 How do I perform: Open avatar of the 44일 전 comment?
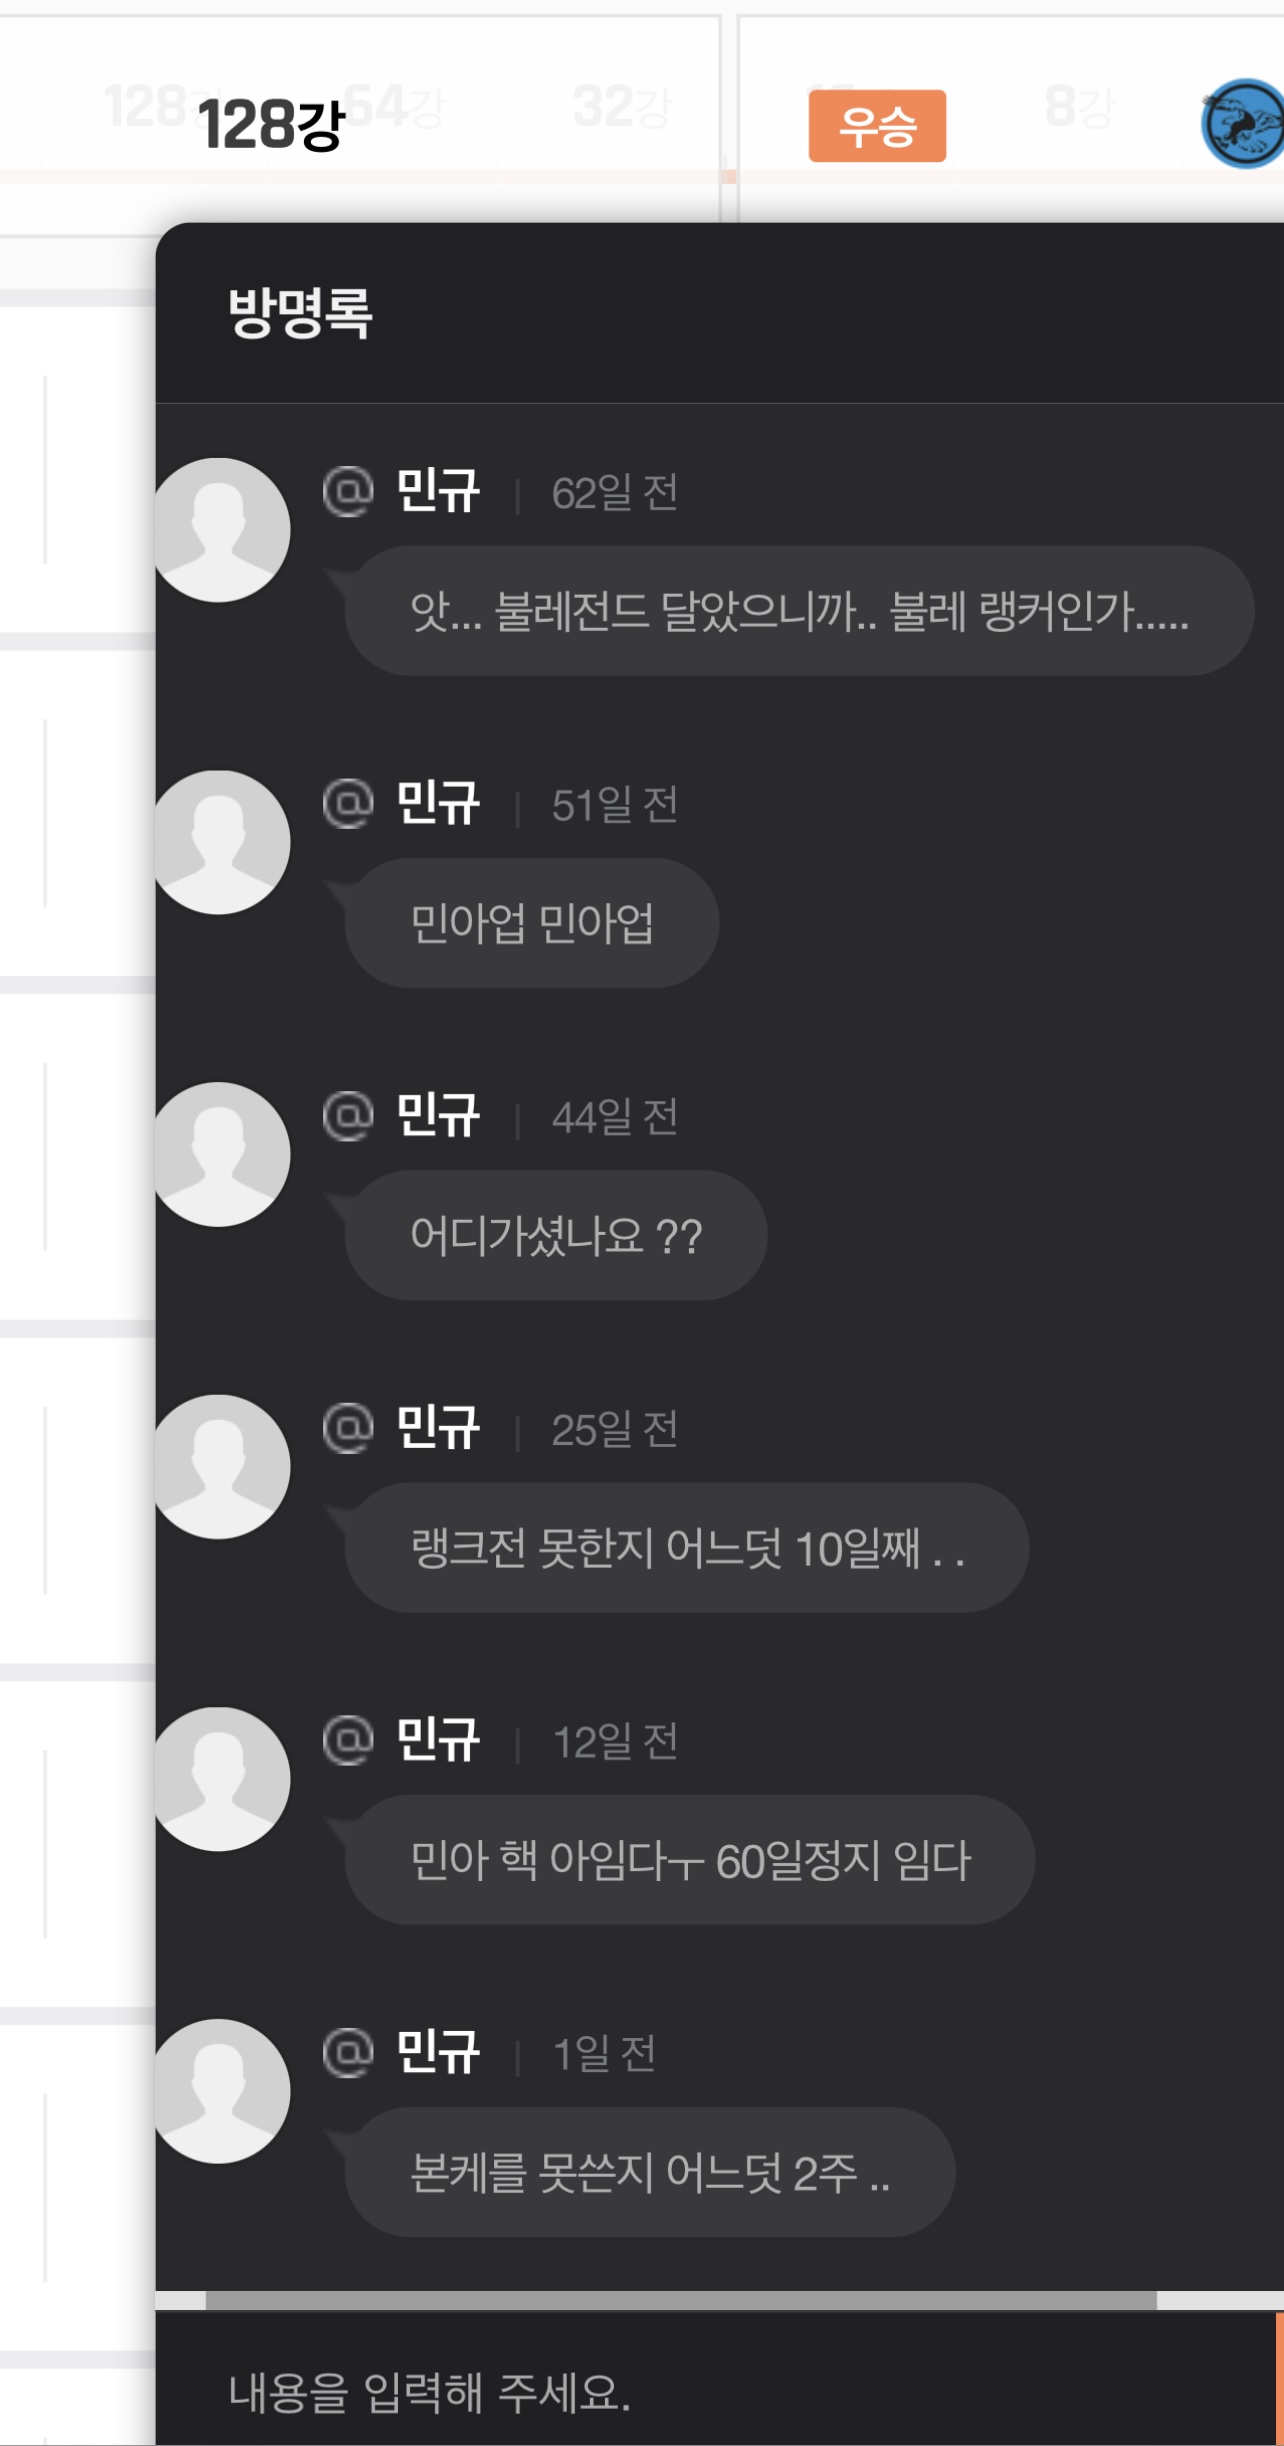[221, 1154]
